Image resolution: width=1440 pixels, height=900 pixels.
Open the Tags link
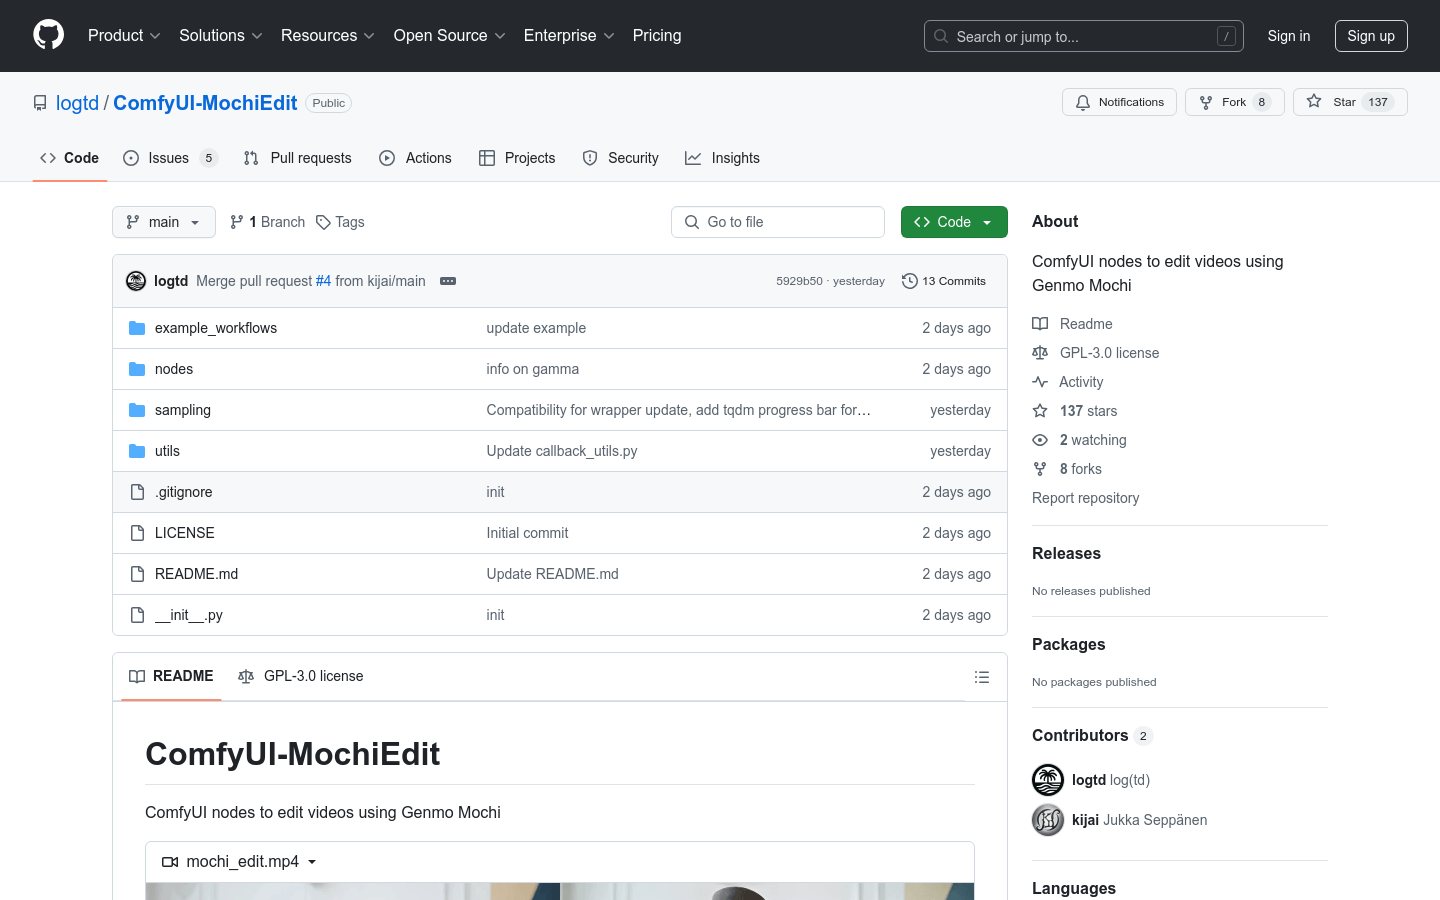[340, 222]
